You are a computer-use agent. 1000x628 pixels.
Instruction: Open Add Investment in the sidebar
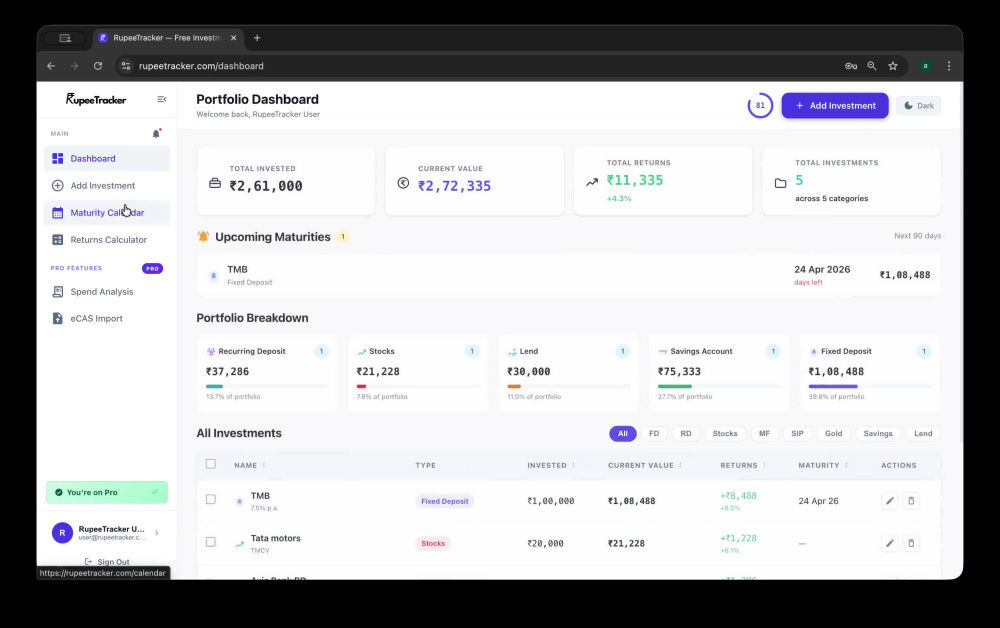click(x=107, y=186)
